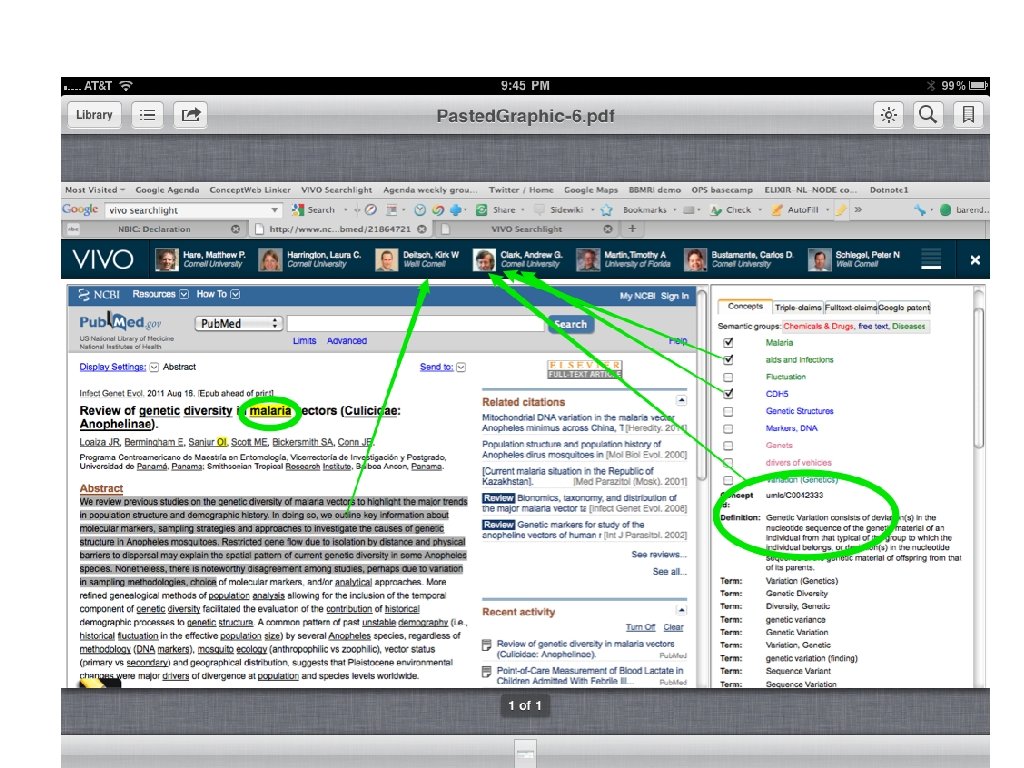Select Clark, Andrew G. profile photo
Screen dimensions: 1024x768
tap(484, 259)
